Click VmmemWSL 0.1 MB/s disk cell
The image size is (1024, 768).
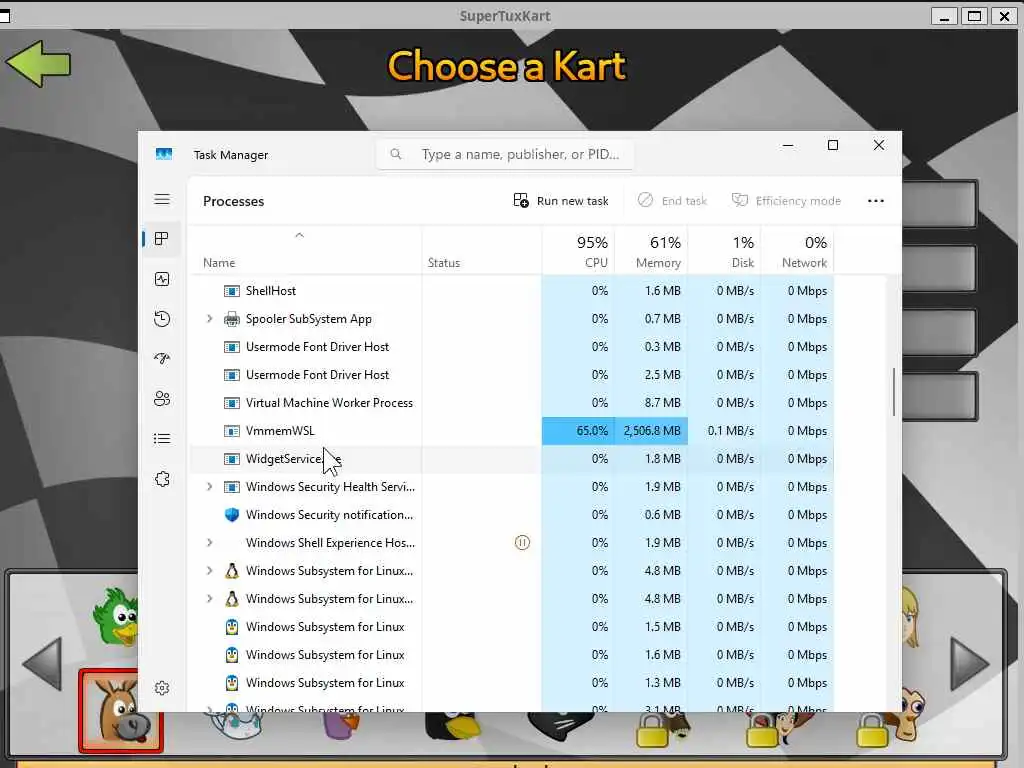[x=725, y=431]
